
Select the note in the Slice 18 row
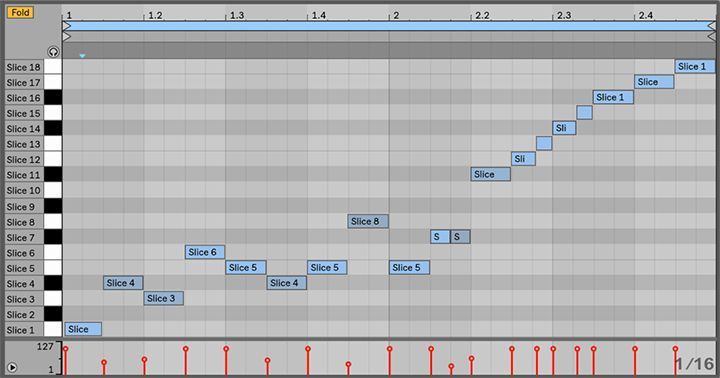click(695, 67)
